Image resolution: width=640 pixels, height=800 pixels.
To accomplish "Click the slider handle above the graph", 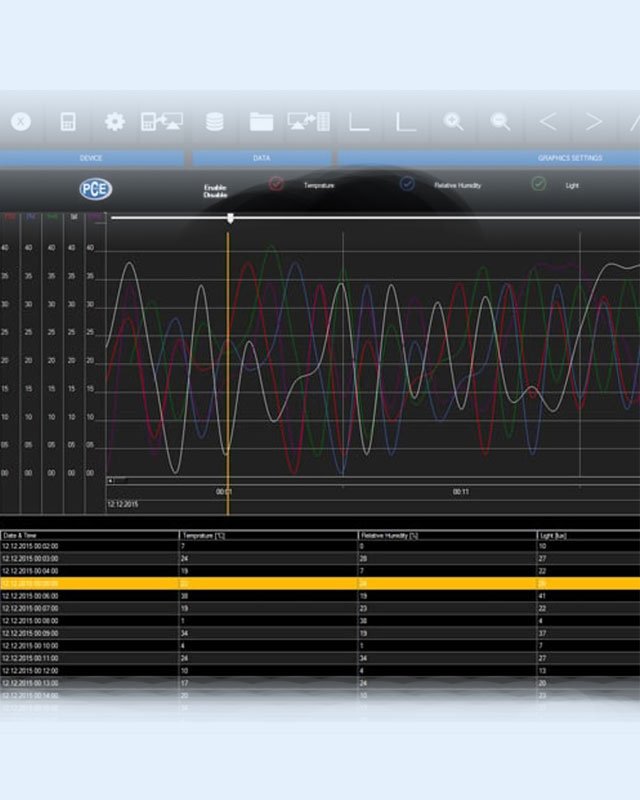I will (230, 218).
